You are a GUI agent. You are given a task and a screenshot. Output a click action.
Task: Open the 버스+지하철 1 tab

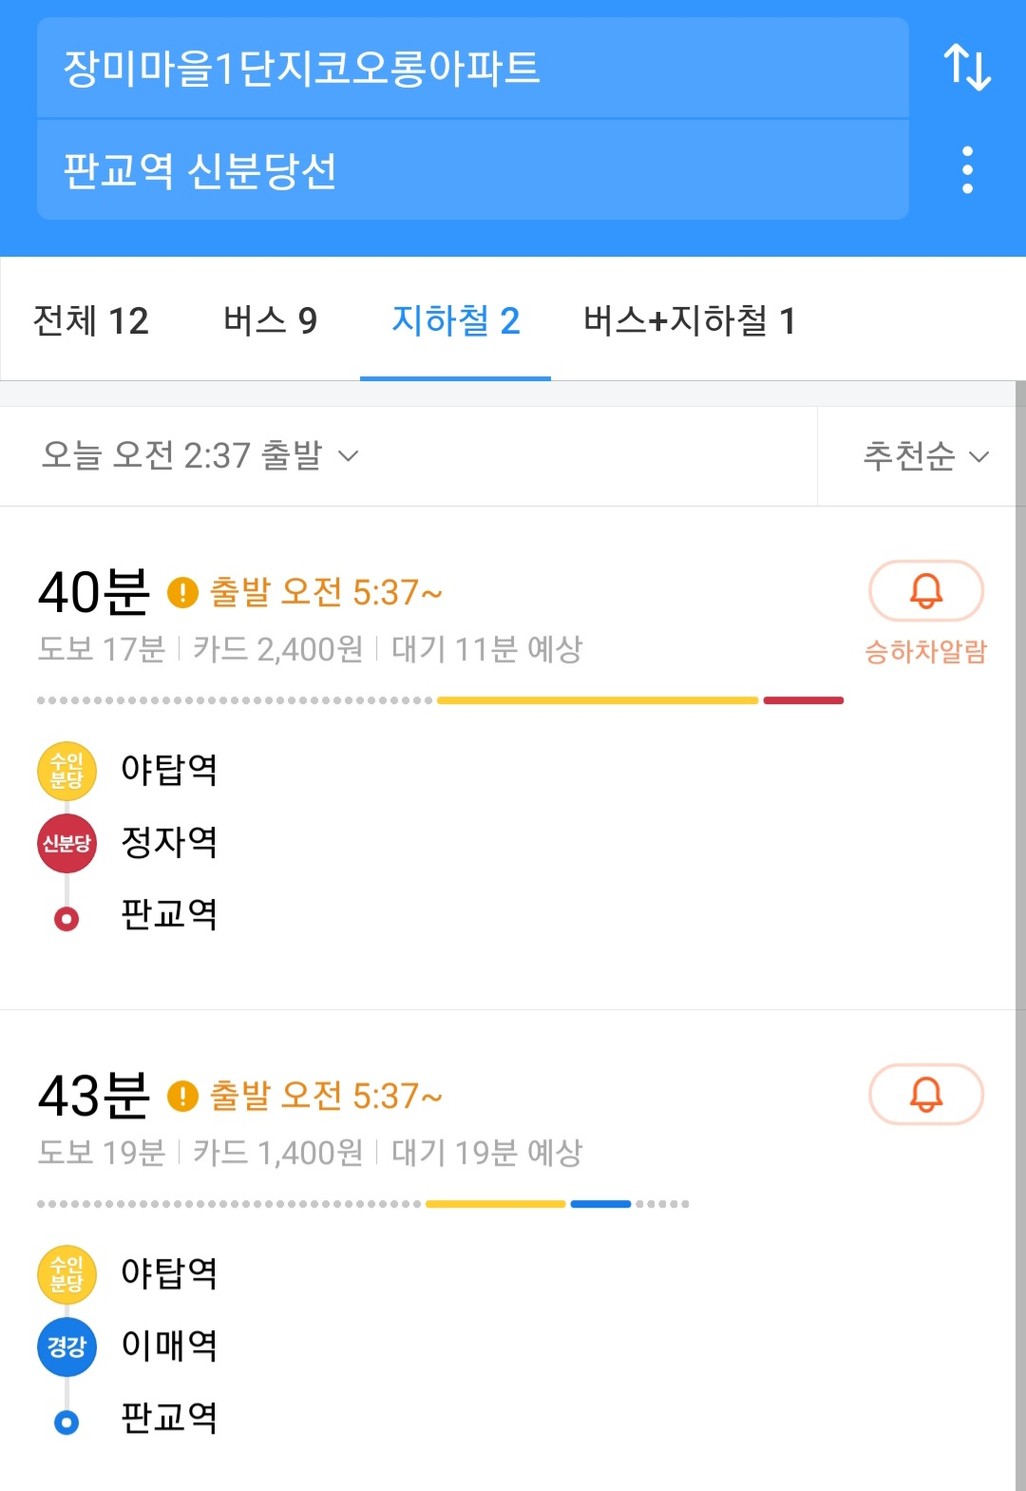(x=690, y=321)
